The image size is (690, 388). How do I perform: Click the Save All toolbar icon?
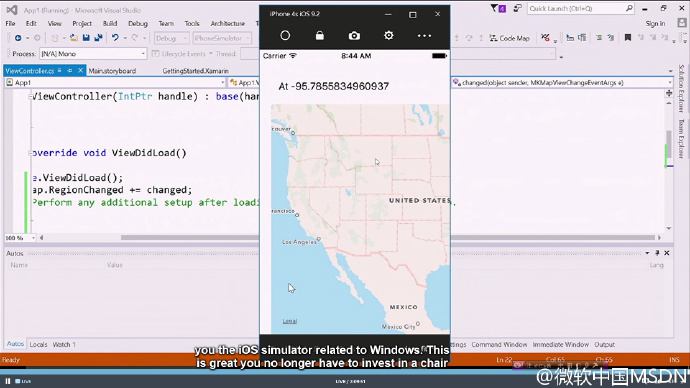(x=98, y=38)
